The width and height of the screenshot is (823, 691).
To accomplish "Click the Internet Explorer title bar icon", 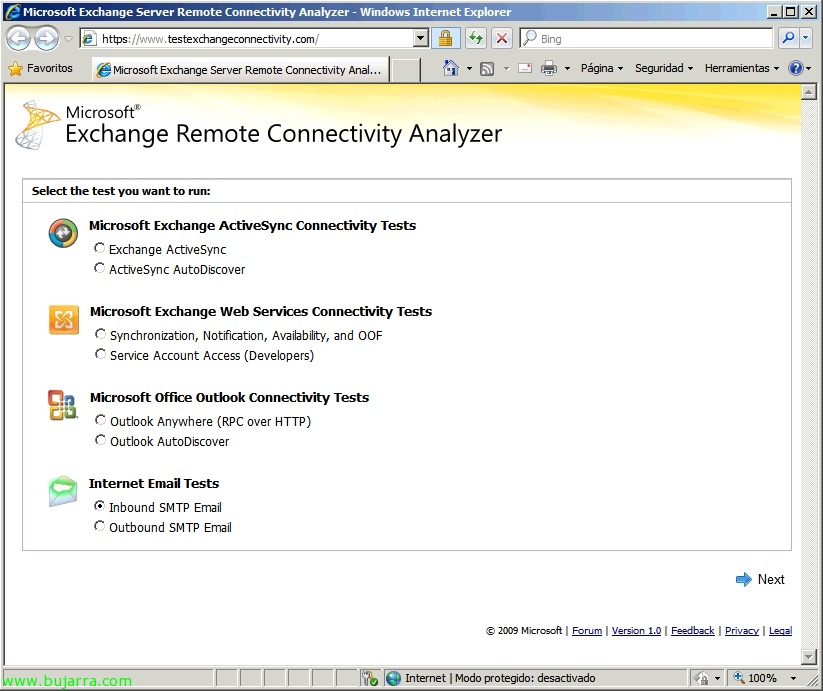I will click(13, 12).
